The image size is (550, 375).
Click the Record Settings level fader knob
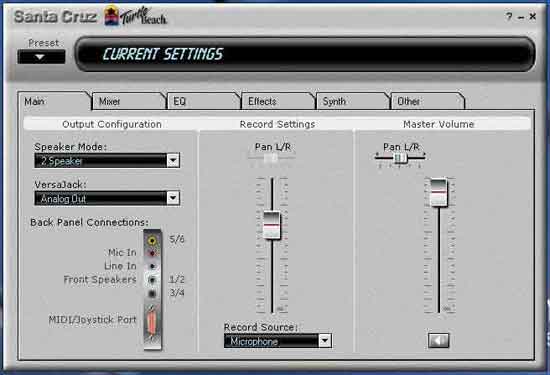(271, 225)
